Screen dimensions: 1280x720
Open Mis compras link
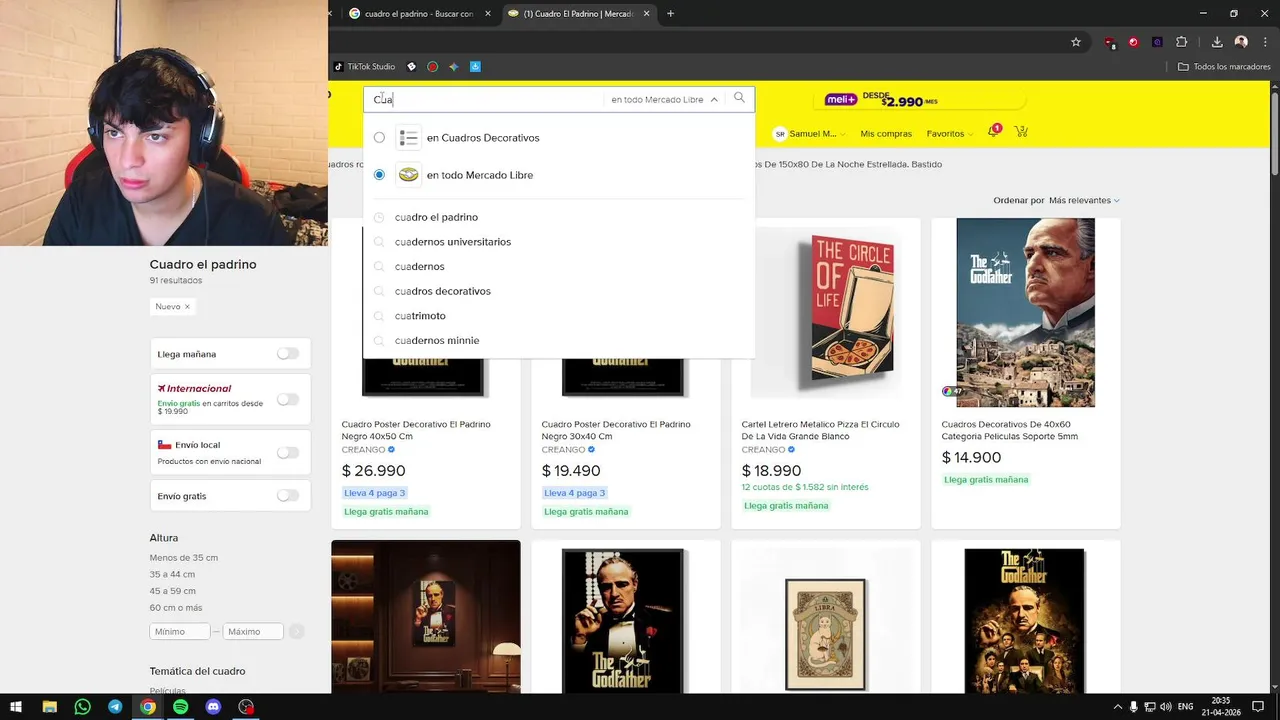[x=886, y=133]
